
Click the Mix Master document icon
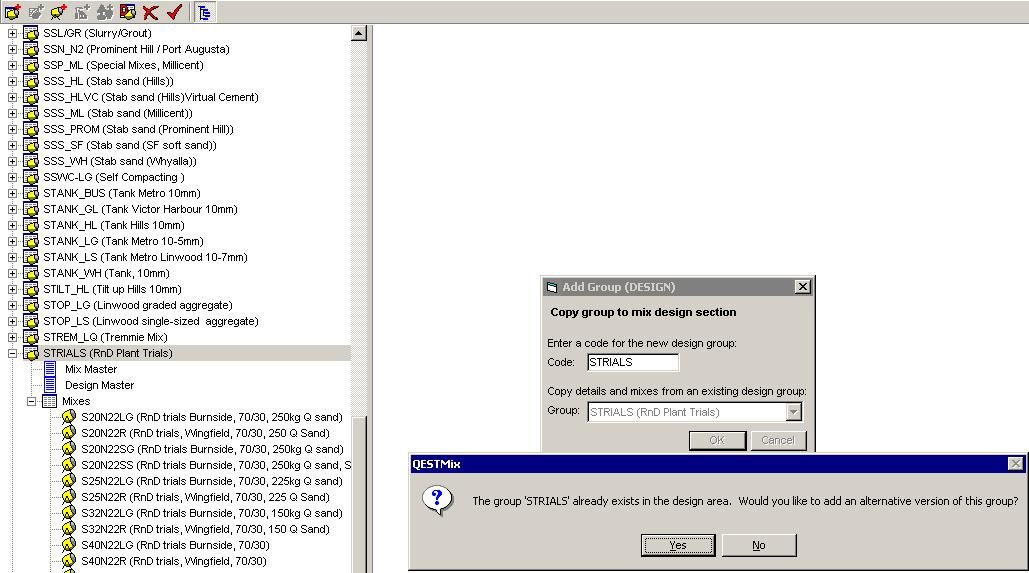[x=50, y=369]
